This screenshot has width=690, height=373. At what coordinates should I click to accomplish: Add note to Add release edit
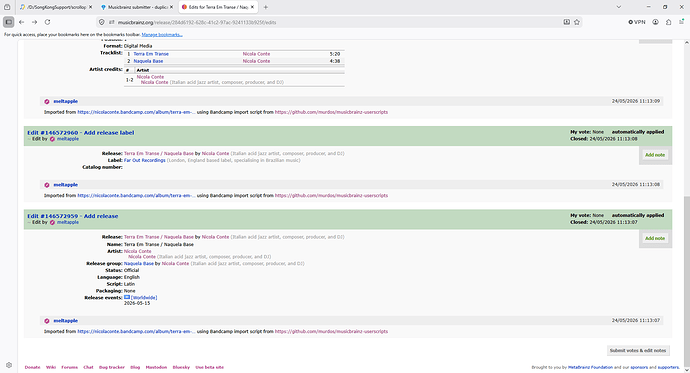coord(655,238)
